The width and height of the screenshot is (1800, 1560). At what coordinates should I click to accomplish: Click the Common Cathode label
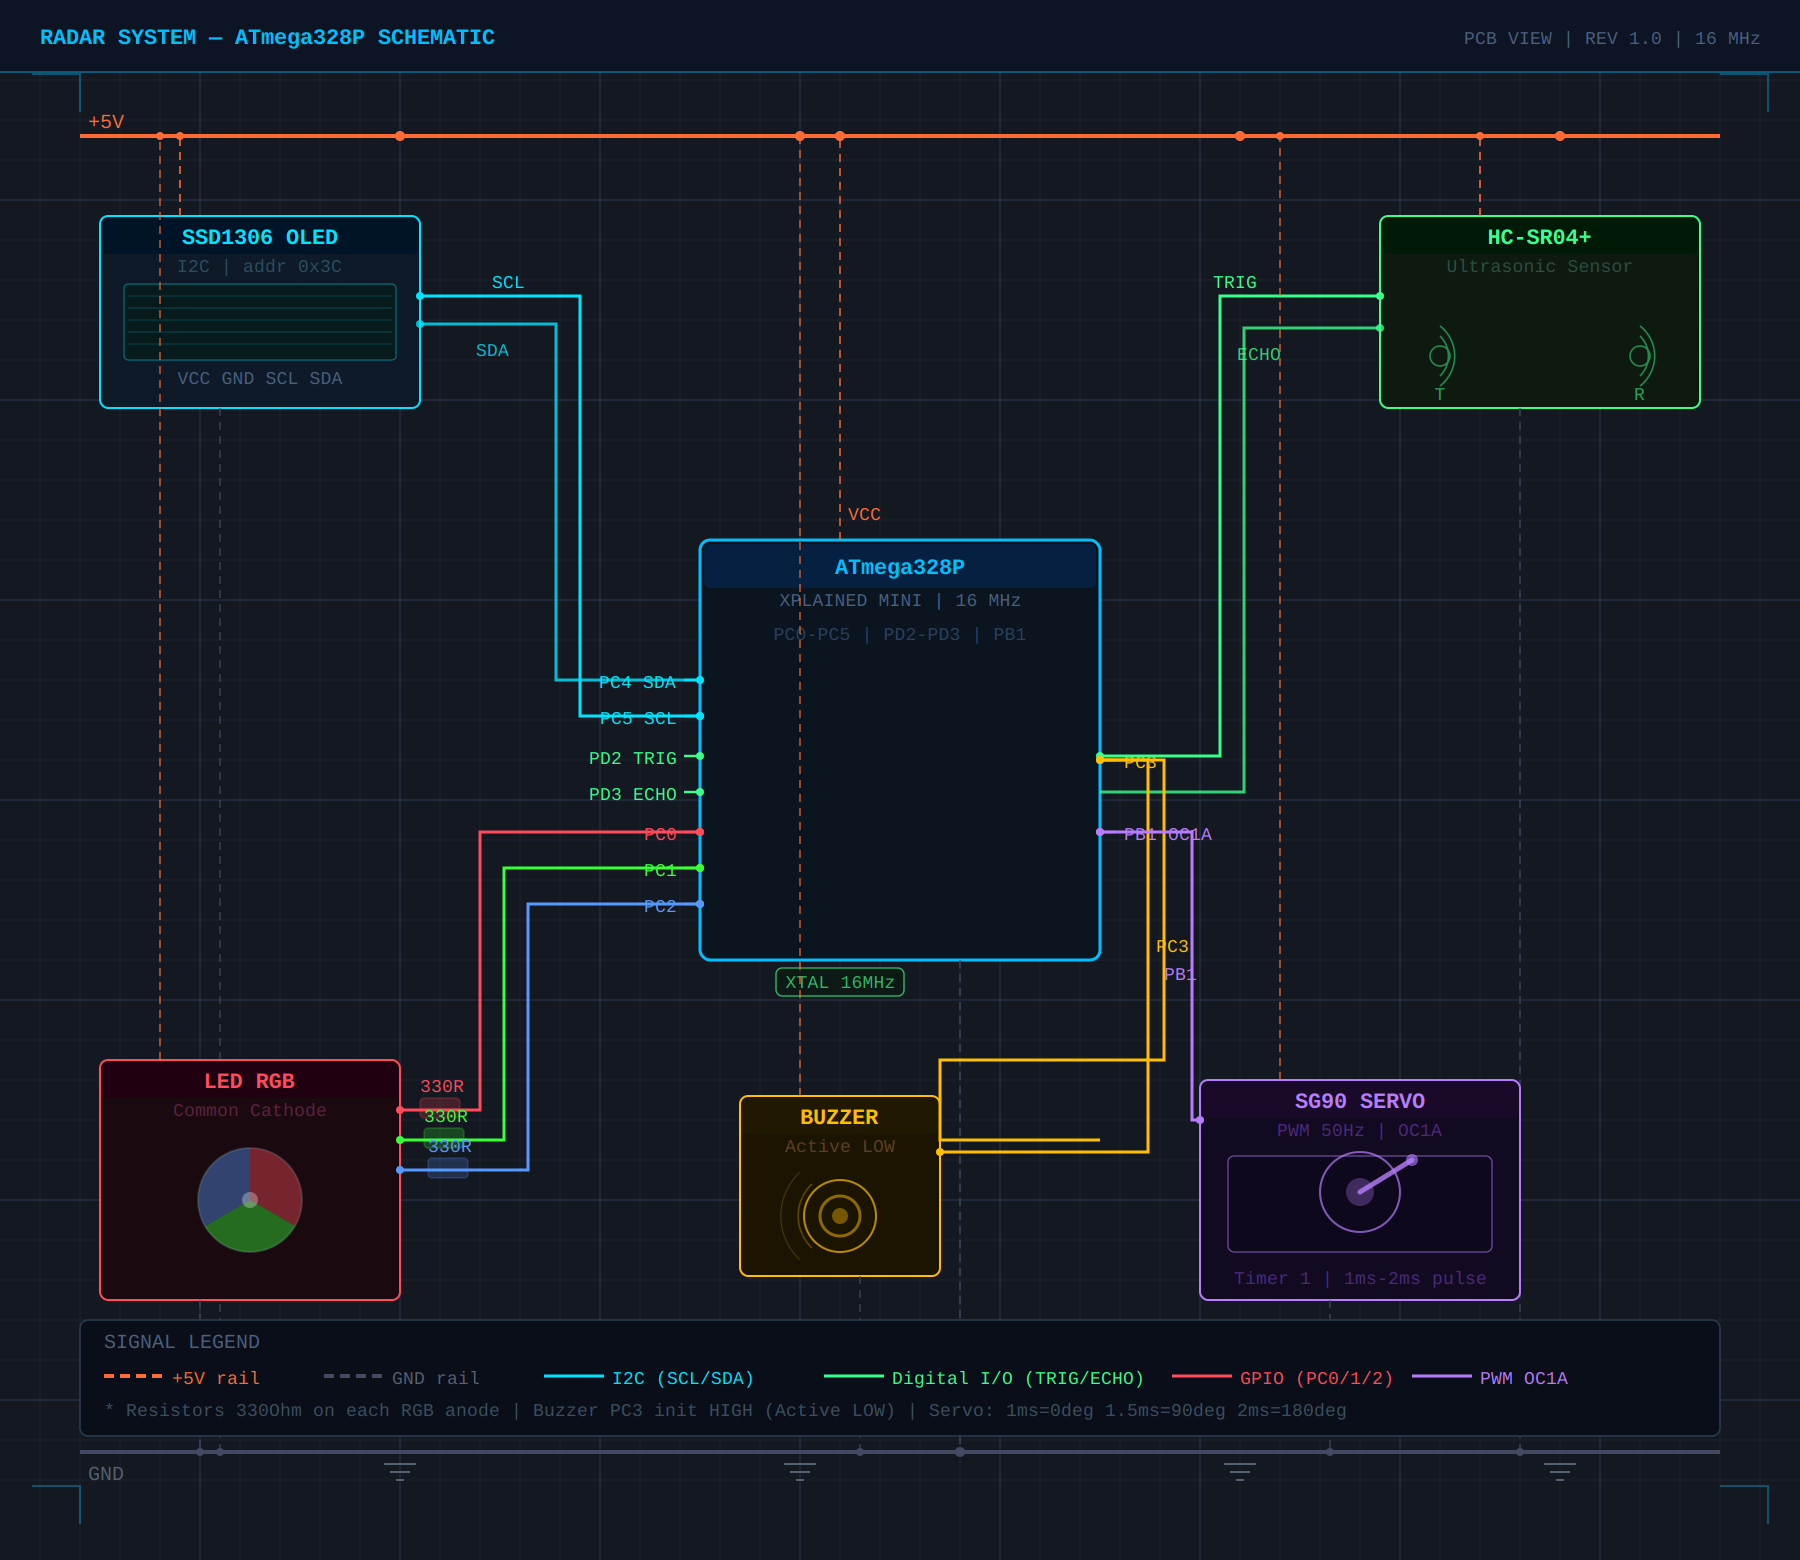[249, 1110]
